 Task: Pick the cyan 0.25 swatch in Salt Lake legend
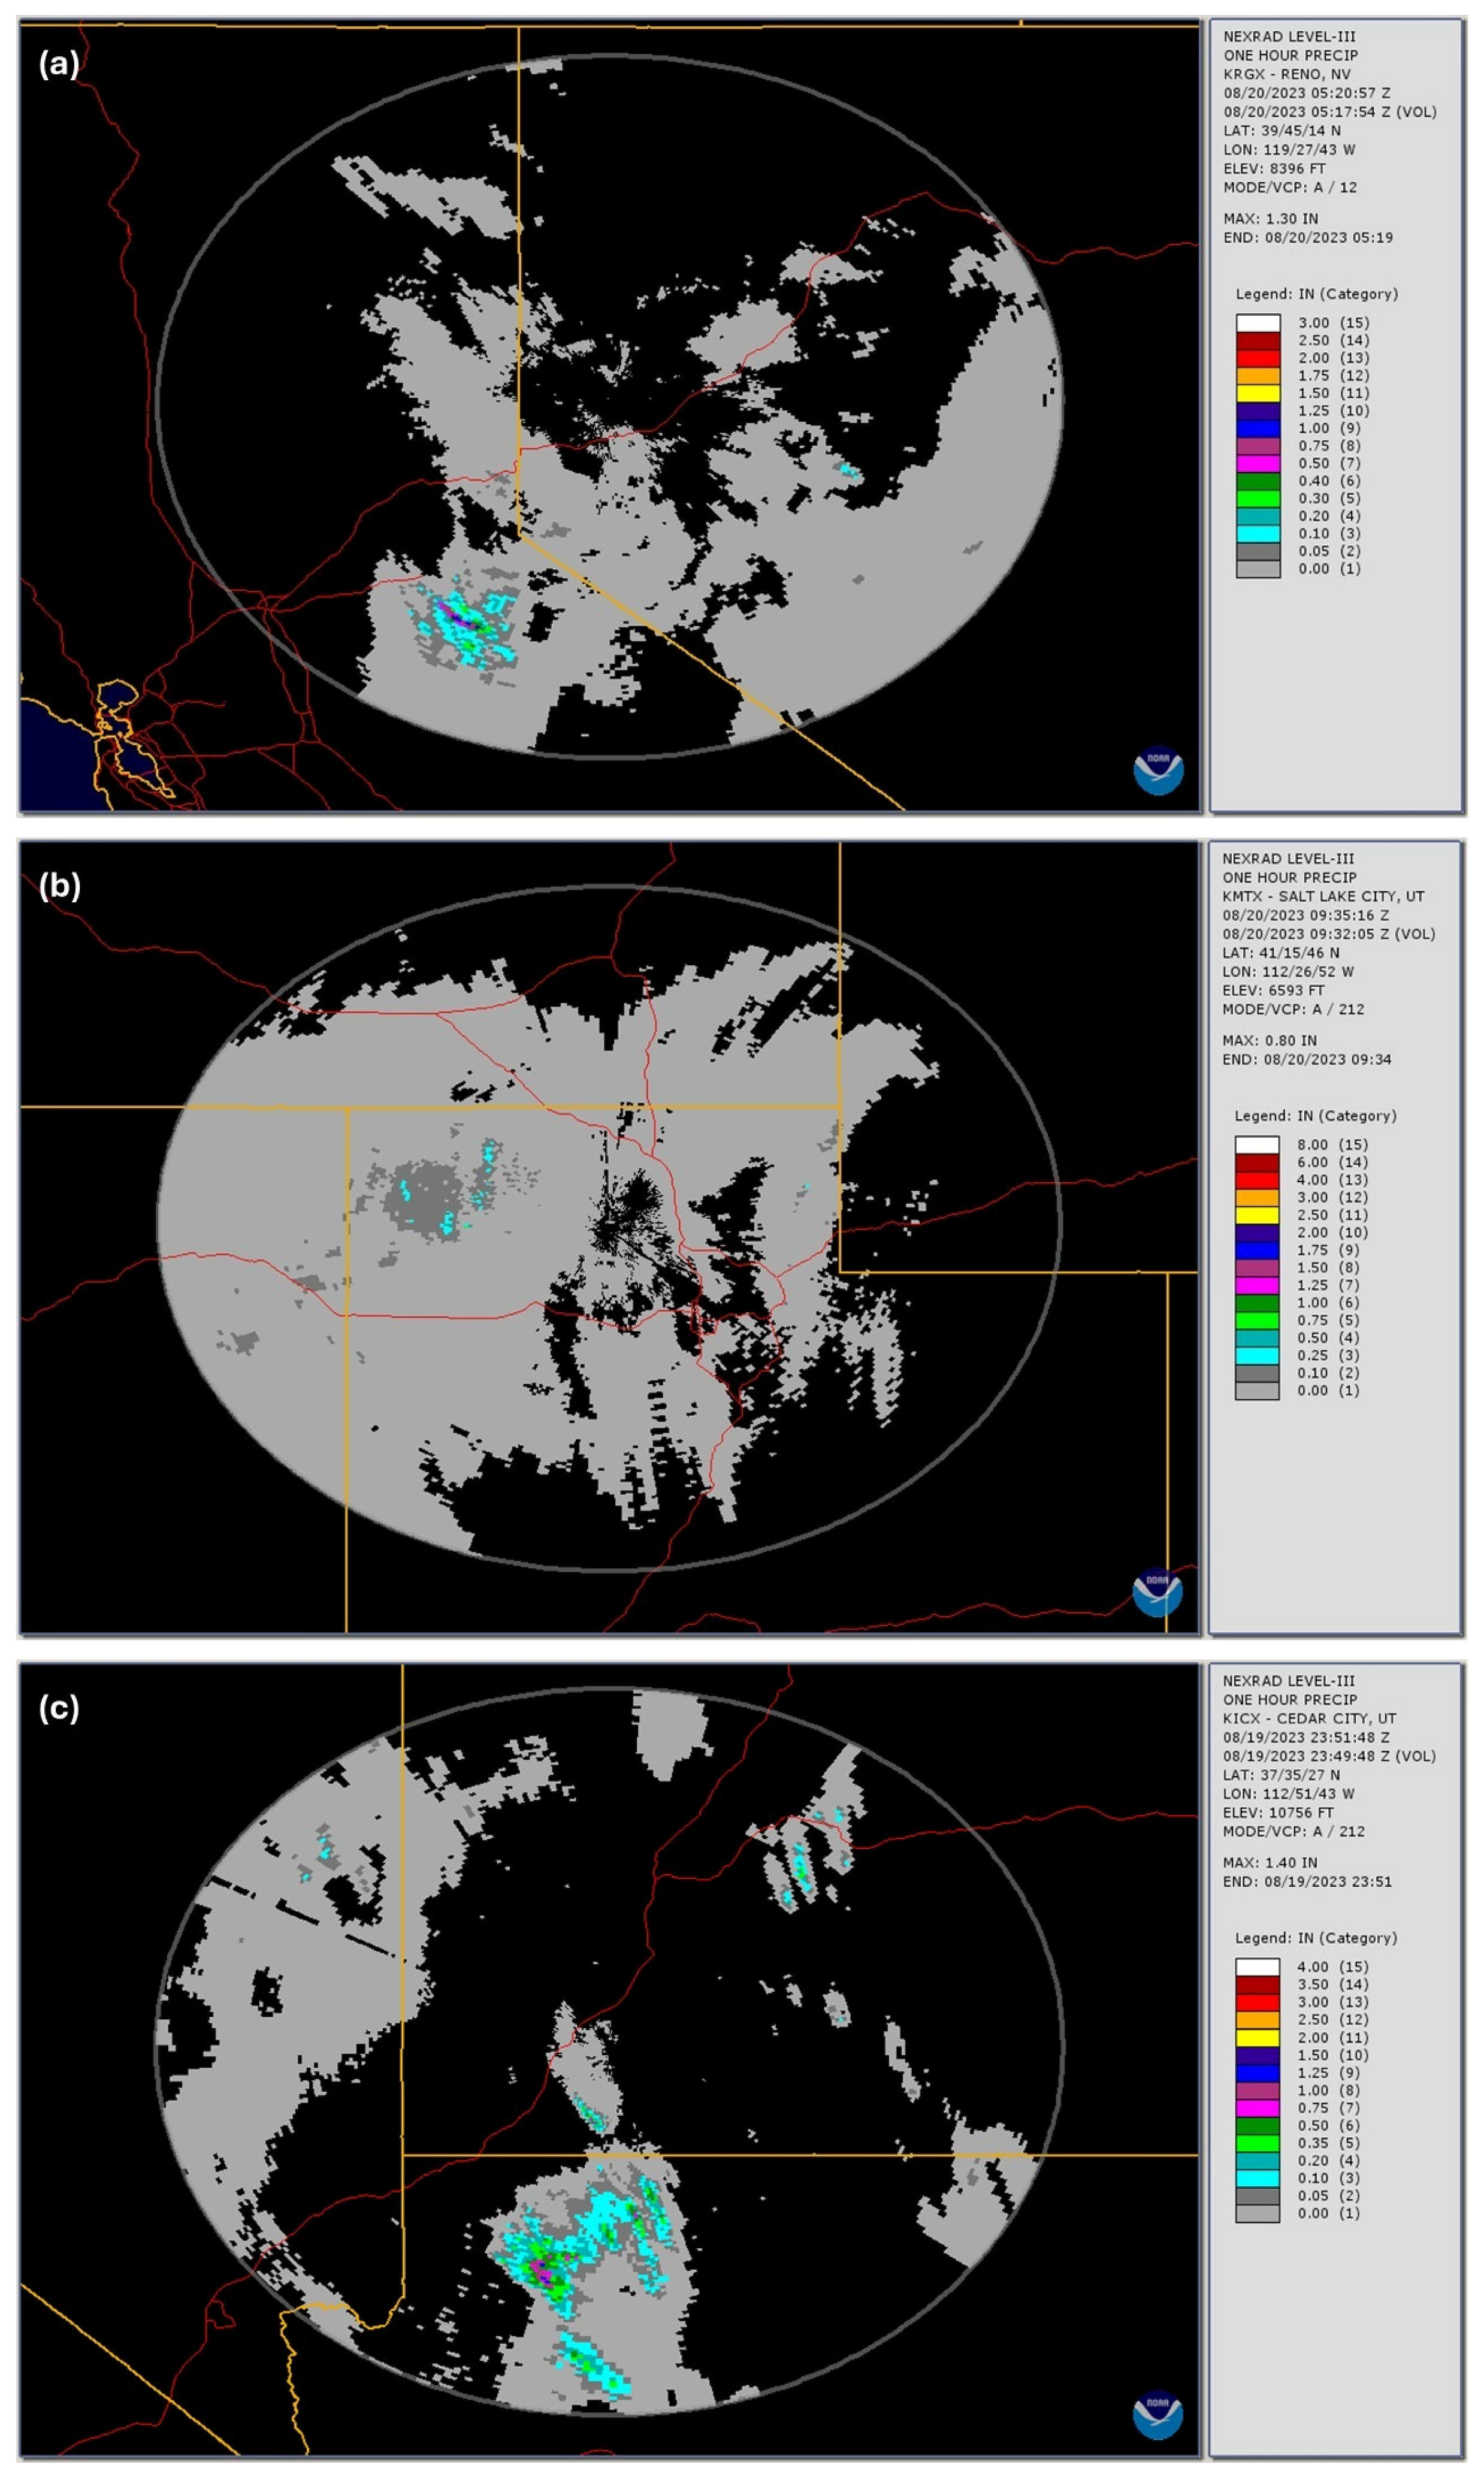(x=1256, y=1355)
